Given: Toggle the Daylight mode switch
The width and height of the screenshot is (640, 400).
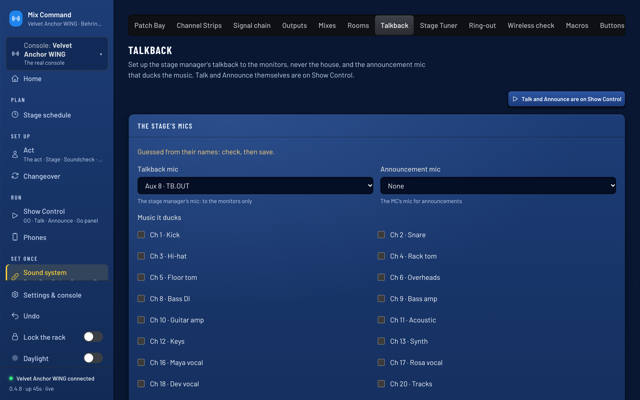Looking at the screenshot, I should [x=93, y=358].
